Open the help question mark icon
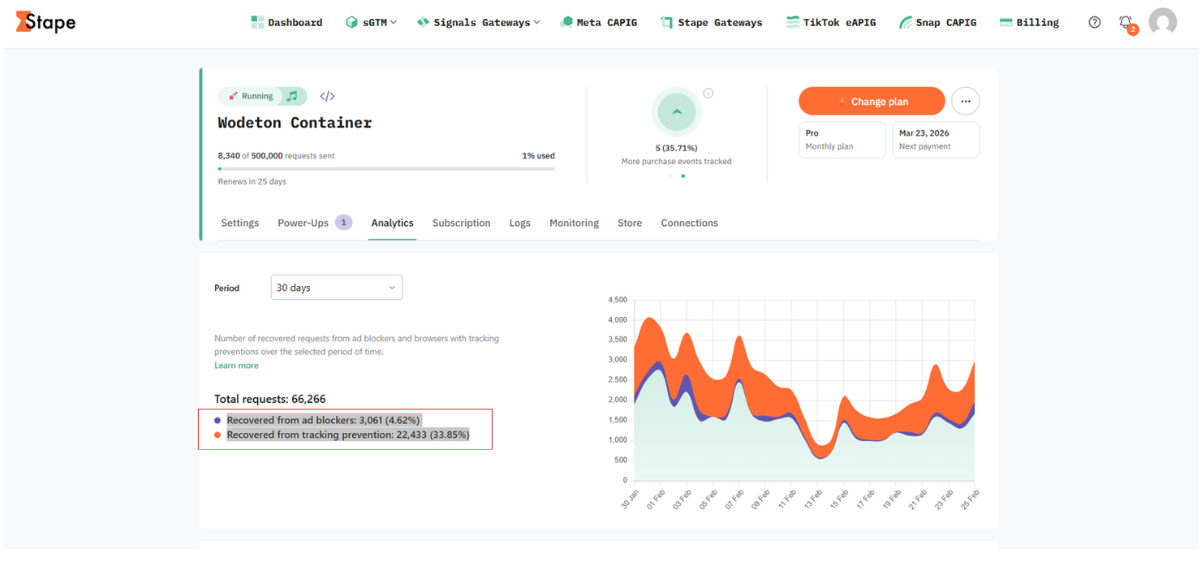Image resolution: width=1200 pixels, height=570 pixels. (x=1095, y=22)
